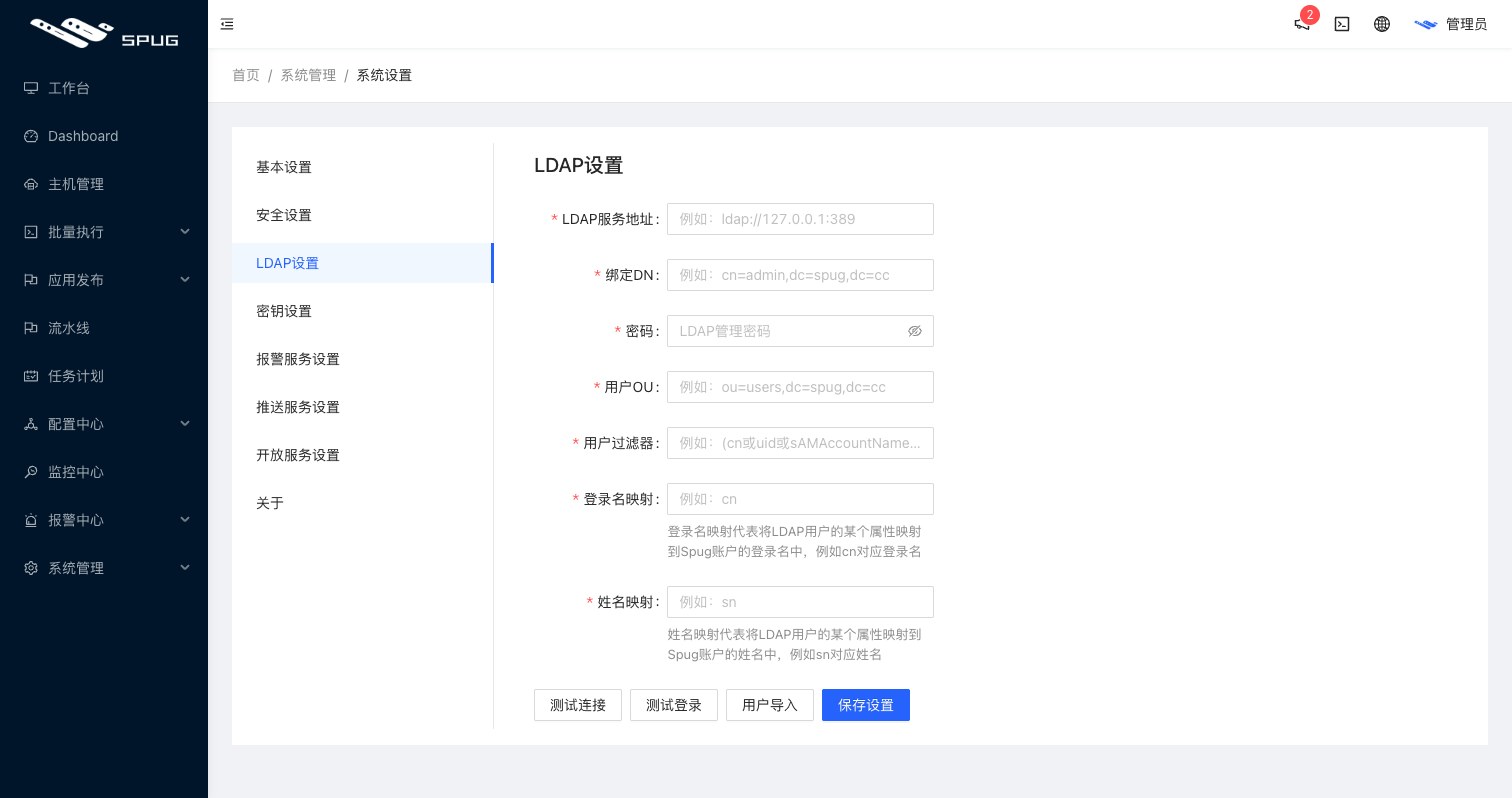Image resolution: width=1512 pixels, height=798 pixels.
Task: Select 基本设置 in settings menu
Action: pyautogui.click(x=362, y=167)
